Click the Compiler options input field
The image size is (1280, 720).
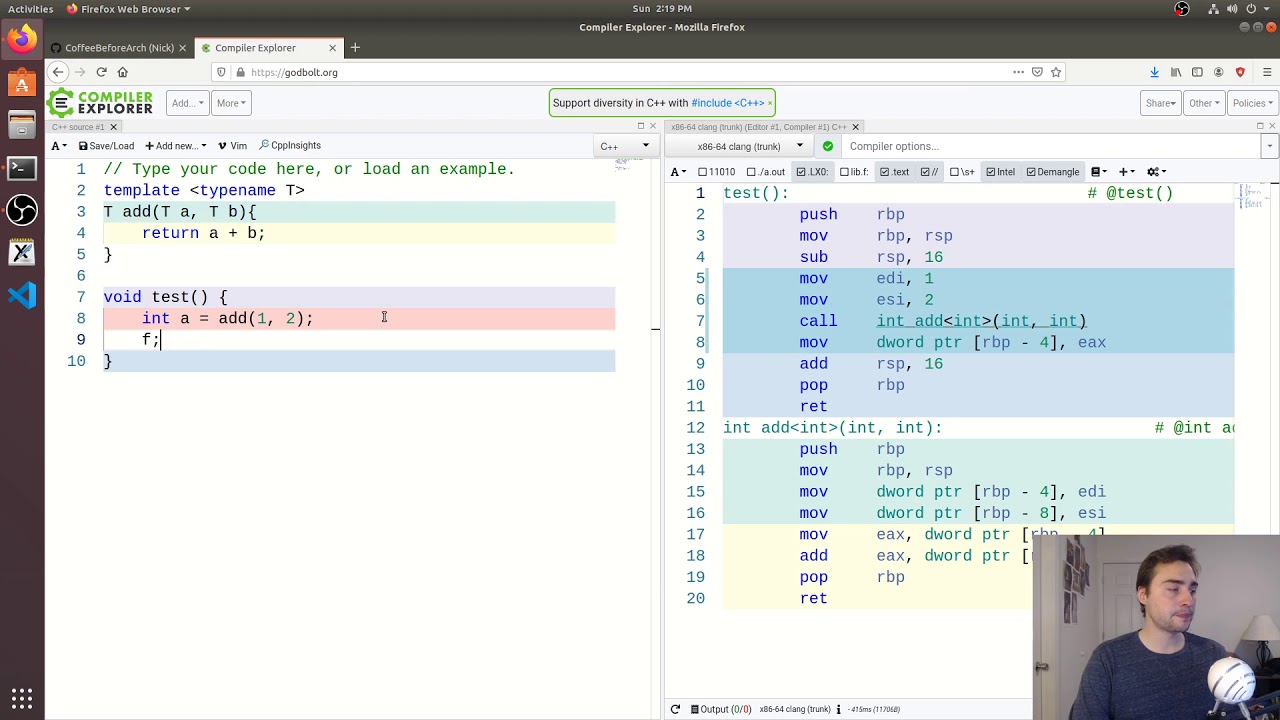click(x=1052, y=146)
